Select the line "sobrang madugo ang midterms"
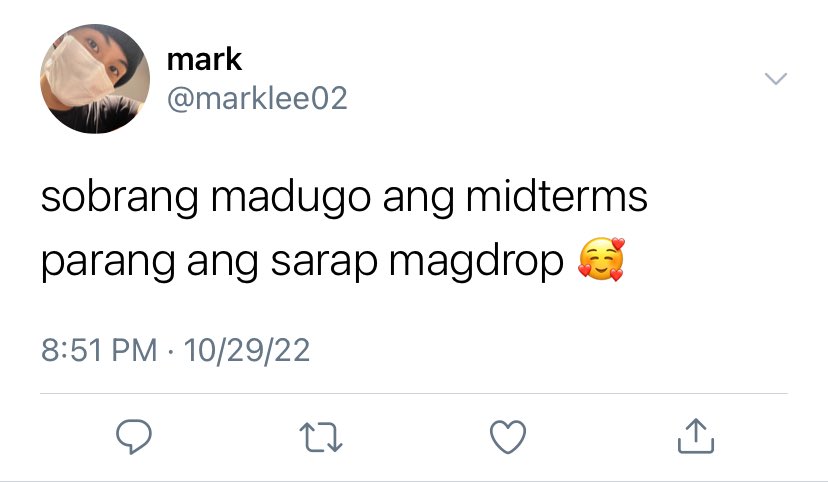The height and width of the screenshot is (482, 828). click(x=344, y=198)
